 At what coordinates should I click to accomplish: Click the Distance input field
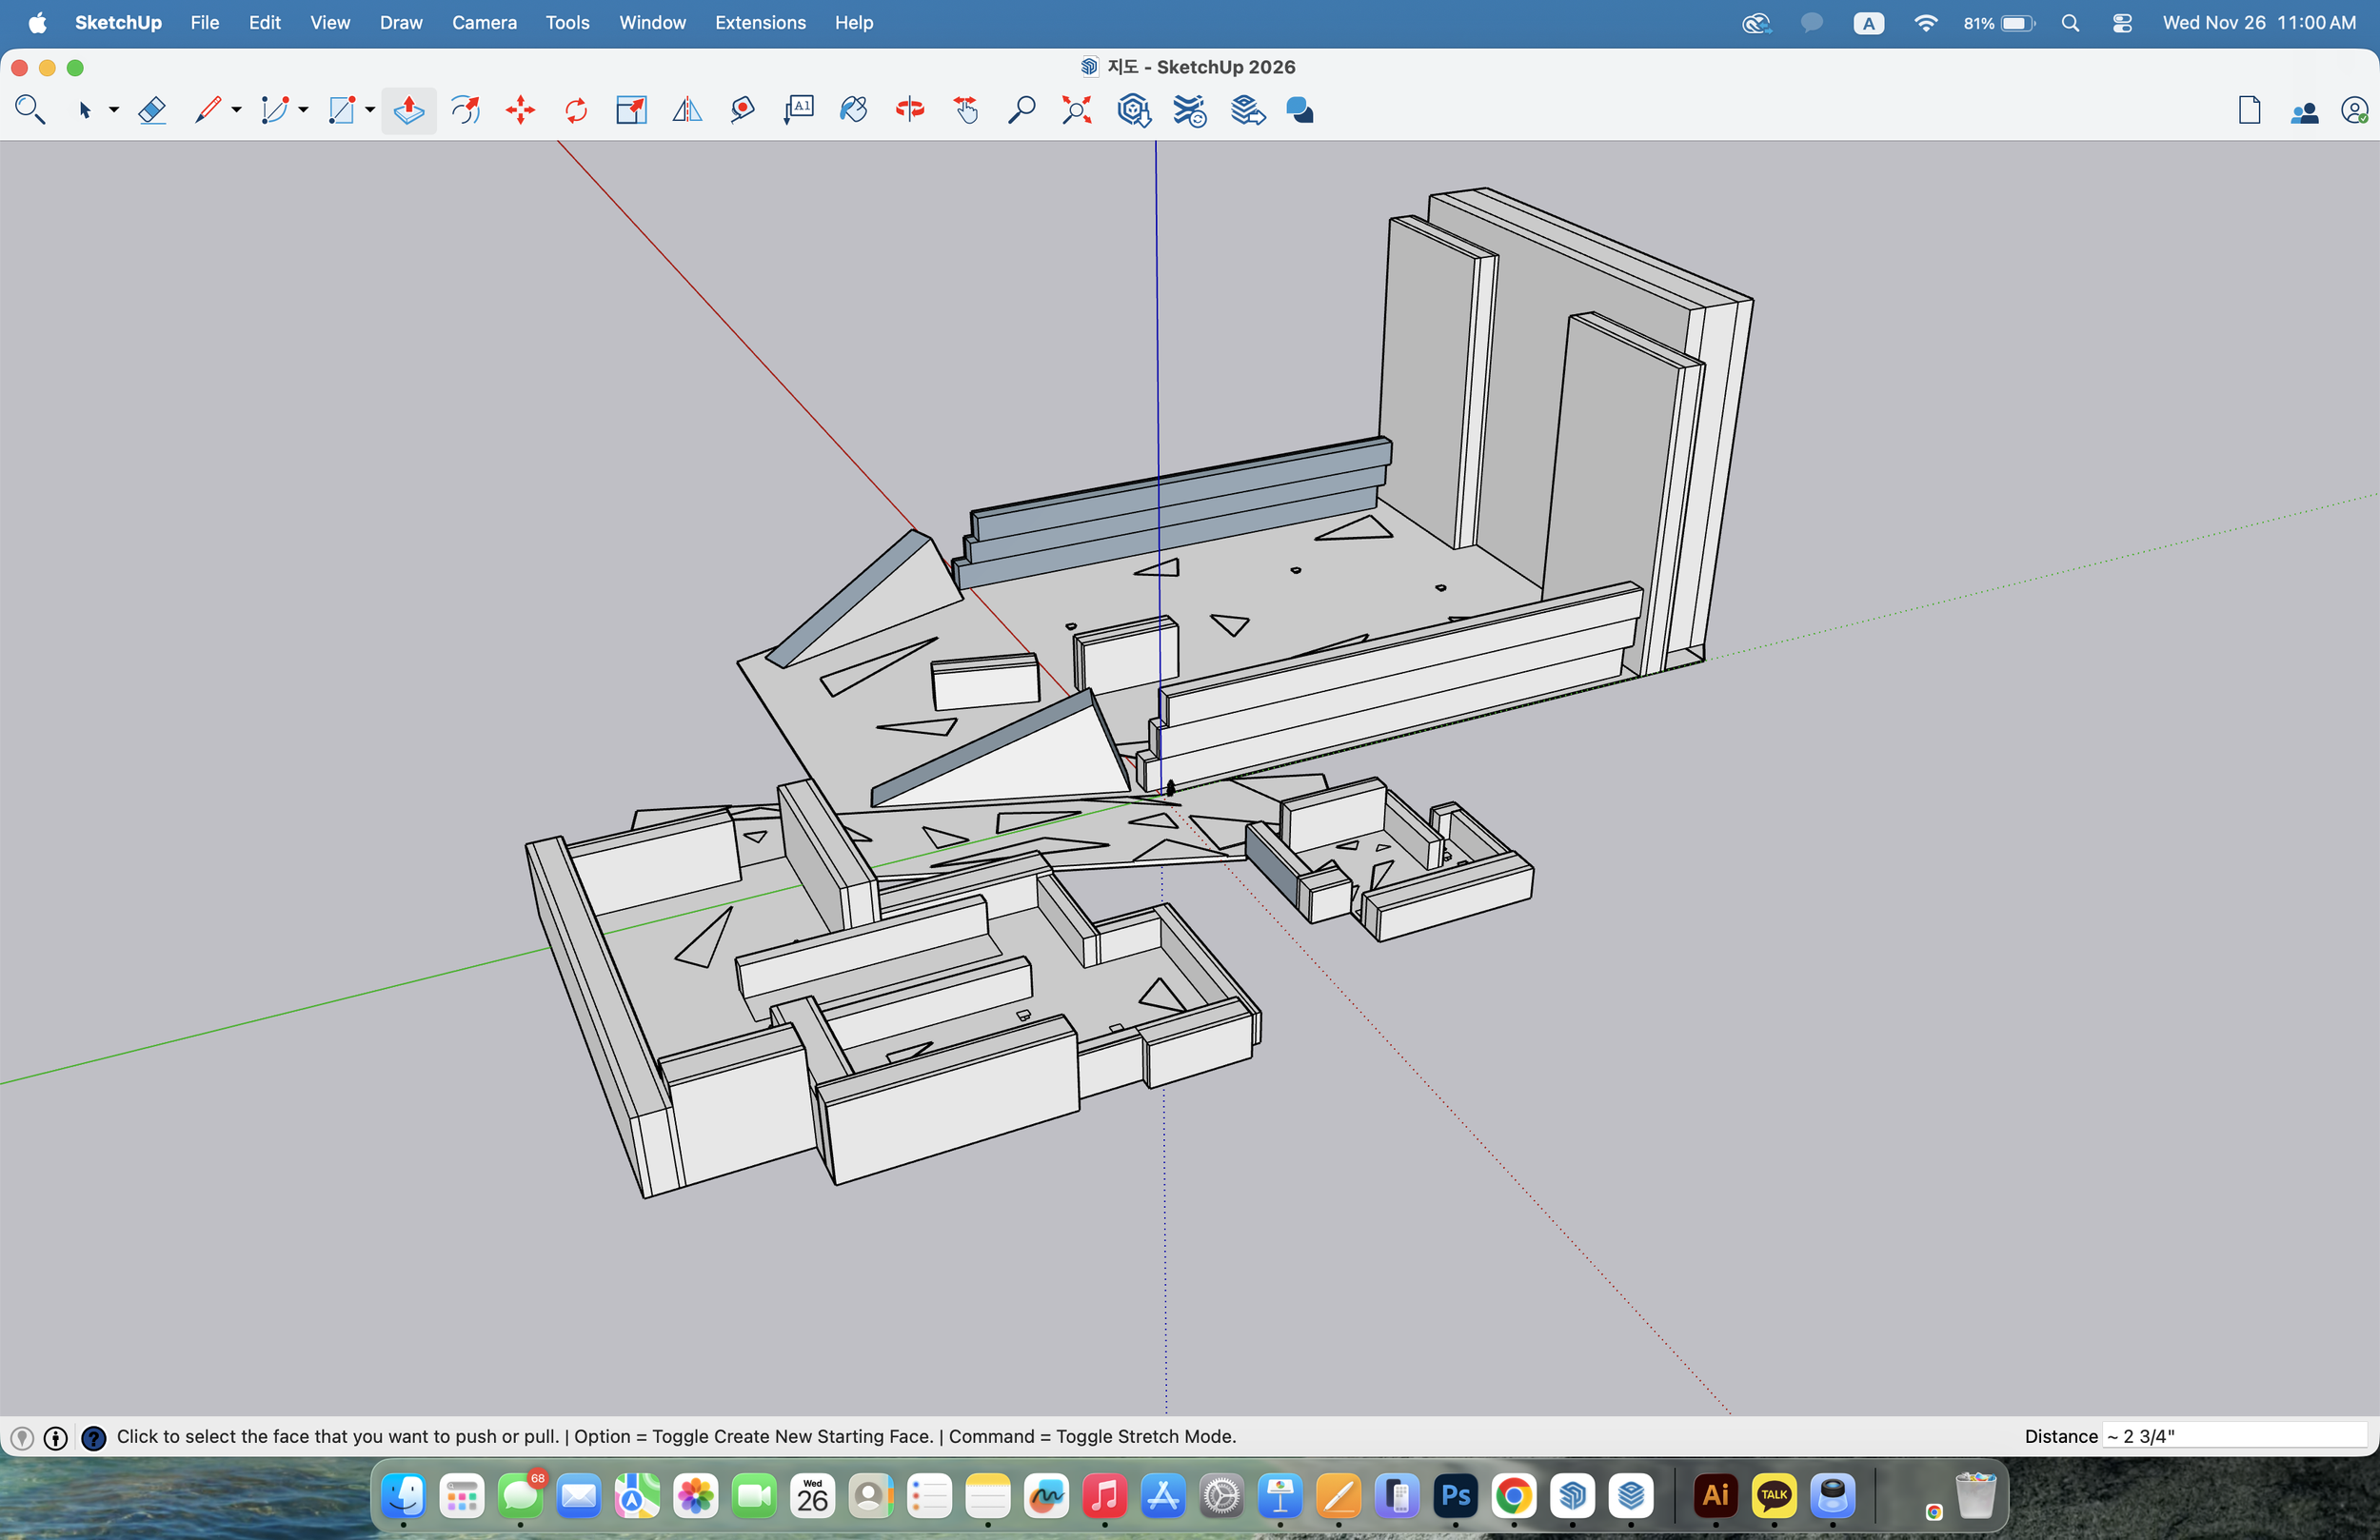click(x=2240, y=1436)
